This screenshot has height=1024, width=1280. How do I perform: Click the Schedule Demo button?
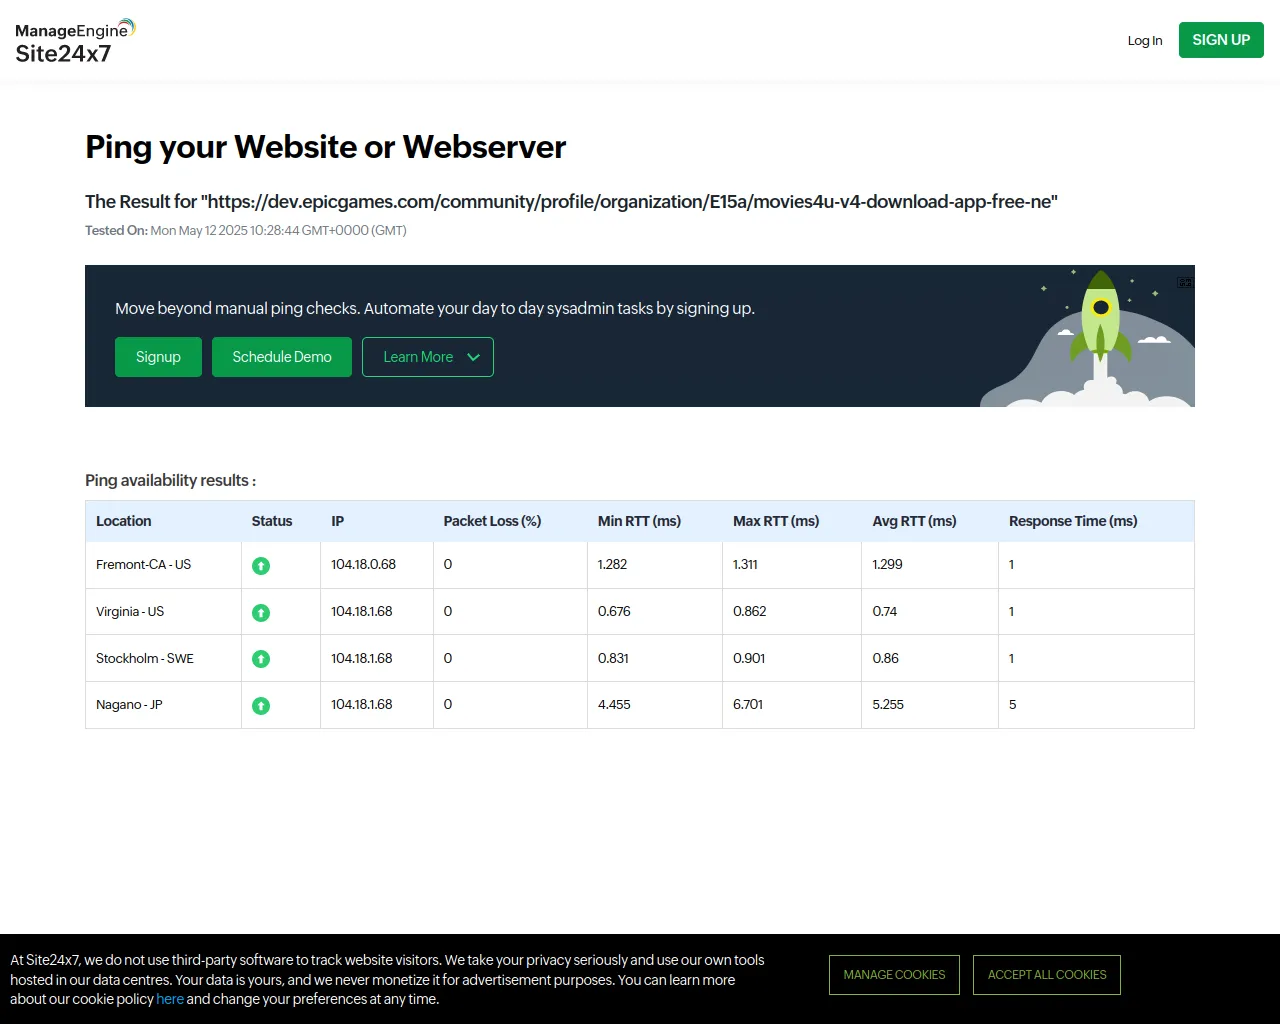click(x=282, y=357)
